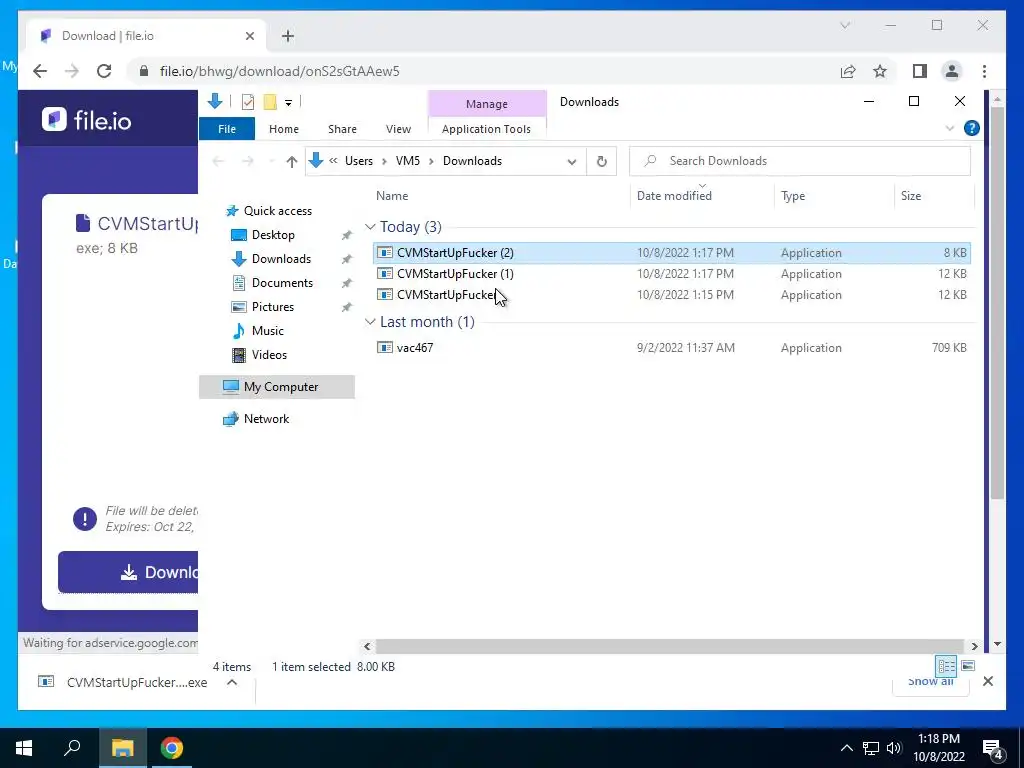Click the horizontal scrollbar right arrow
This screenshot has height=768, width=1024.
coord(974,647)
